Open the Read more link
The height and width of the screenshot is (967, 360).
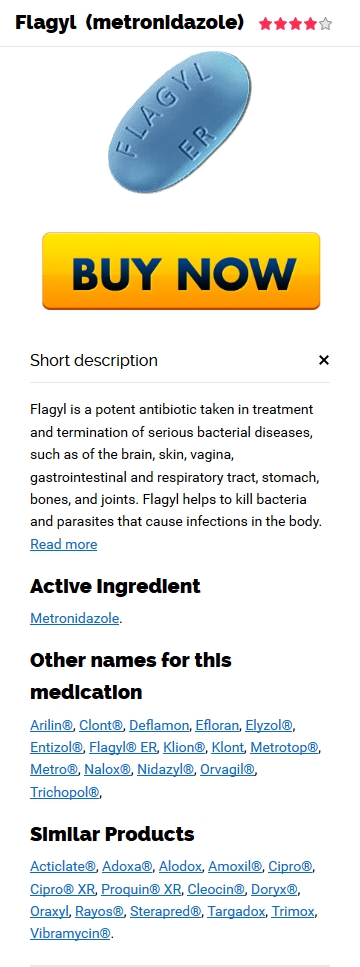63,544
